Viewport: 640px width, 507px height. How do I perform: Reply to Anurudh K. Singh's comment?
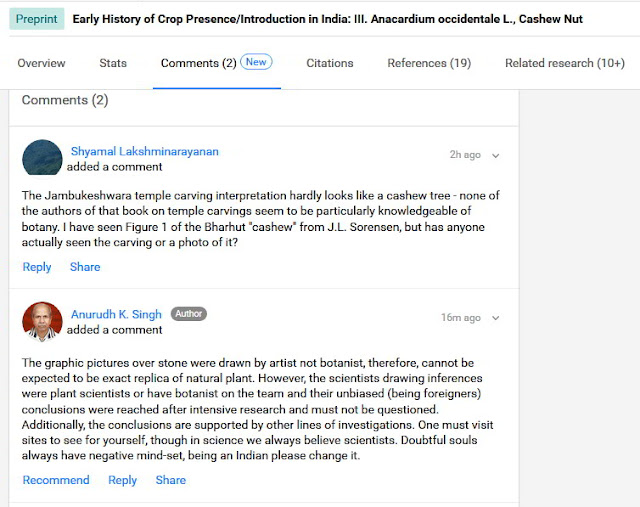[x=122, y=480]
